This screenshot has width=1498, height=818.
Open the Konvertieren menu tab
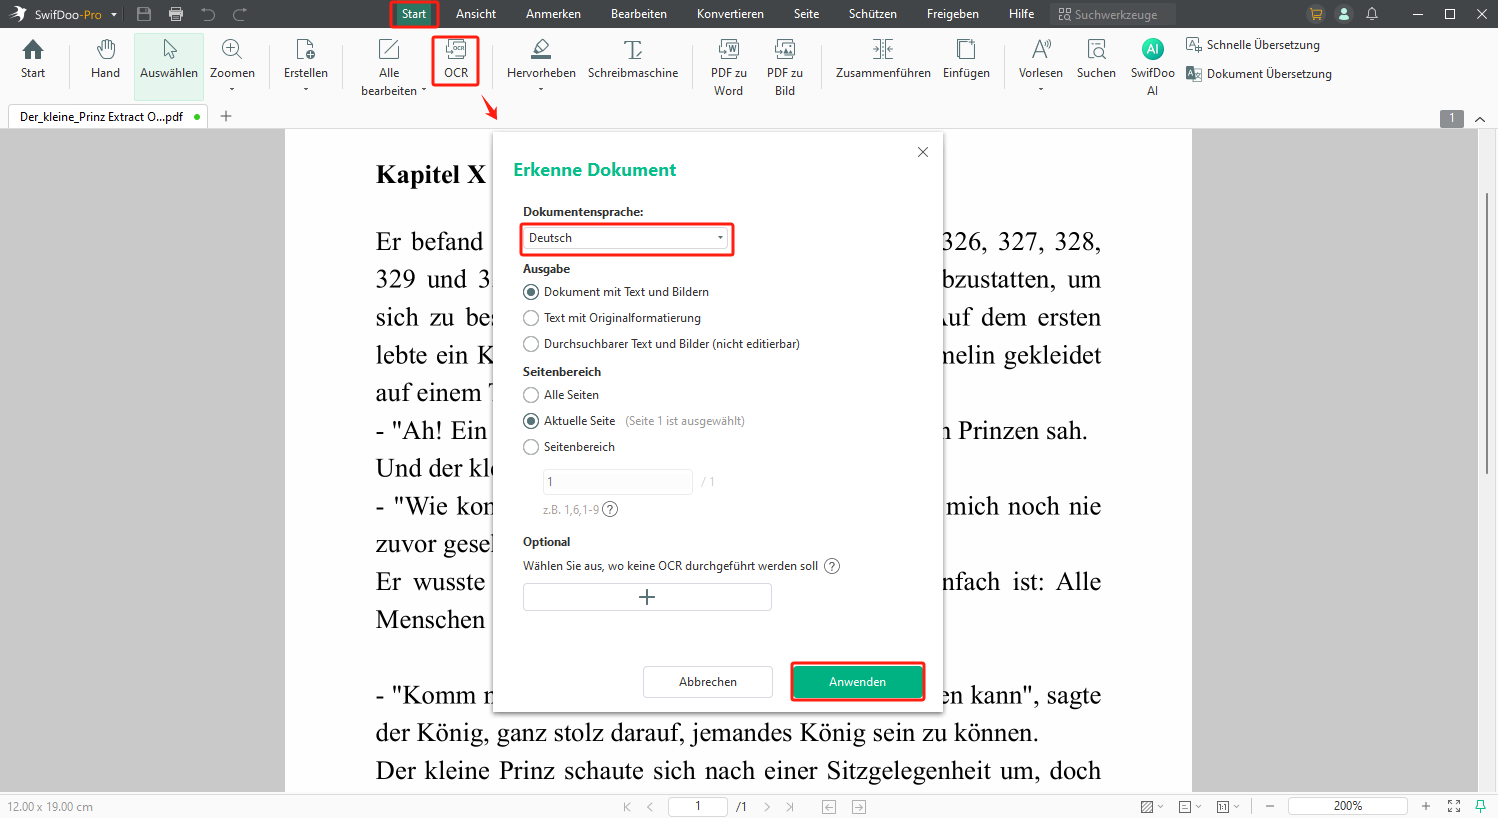[x=730, y=14]
